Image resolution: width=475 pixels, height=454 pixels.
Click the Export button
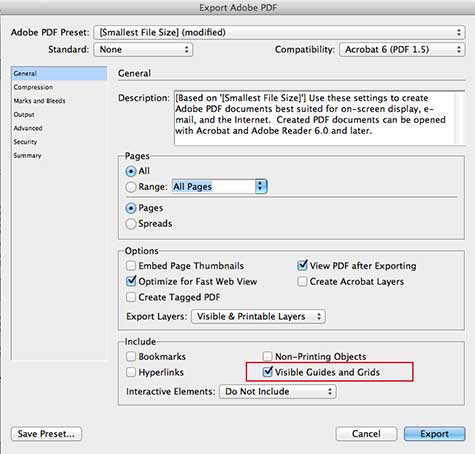click(x=434, y=434)
